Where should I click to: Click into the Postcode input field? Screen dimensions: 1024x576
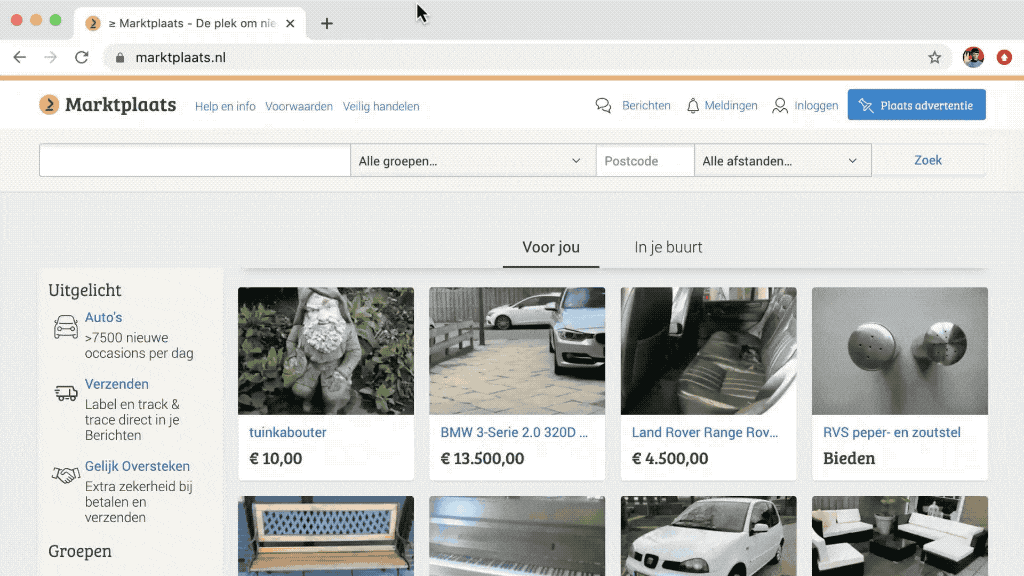point(645,161)
